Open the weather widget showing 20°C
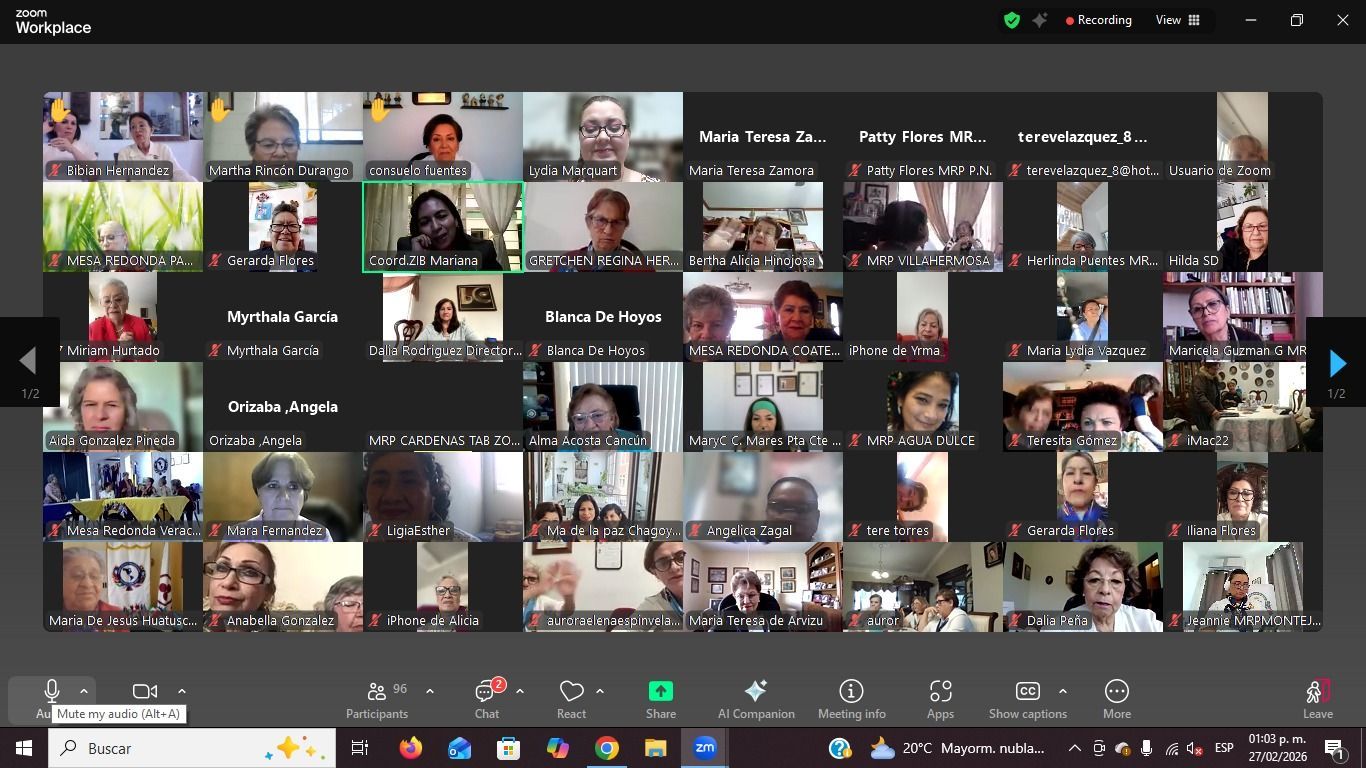 (x=958, y=748)
